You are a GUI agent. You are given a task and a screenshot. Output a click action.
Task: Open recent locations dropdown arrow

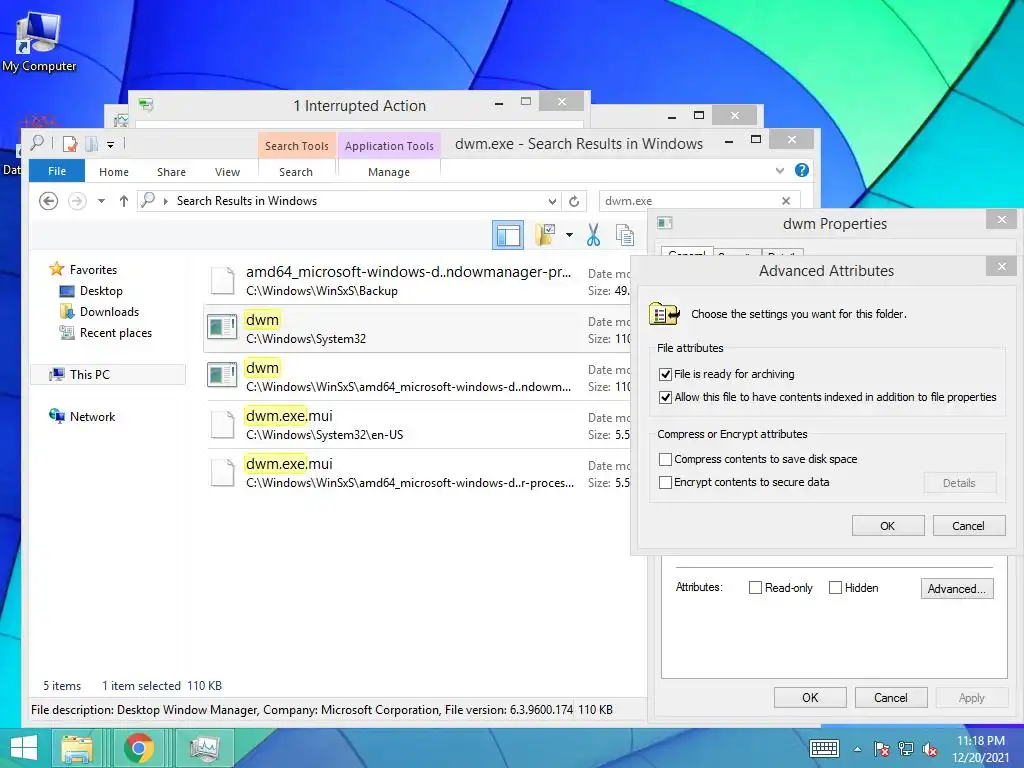[101, 200]
